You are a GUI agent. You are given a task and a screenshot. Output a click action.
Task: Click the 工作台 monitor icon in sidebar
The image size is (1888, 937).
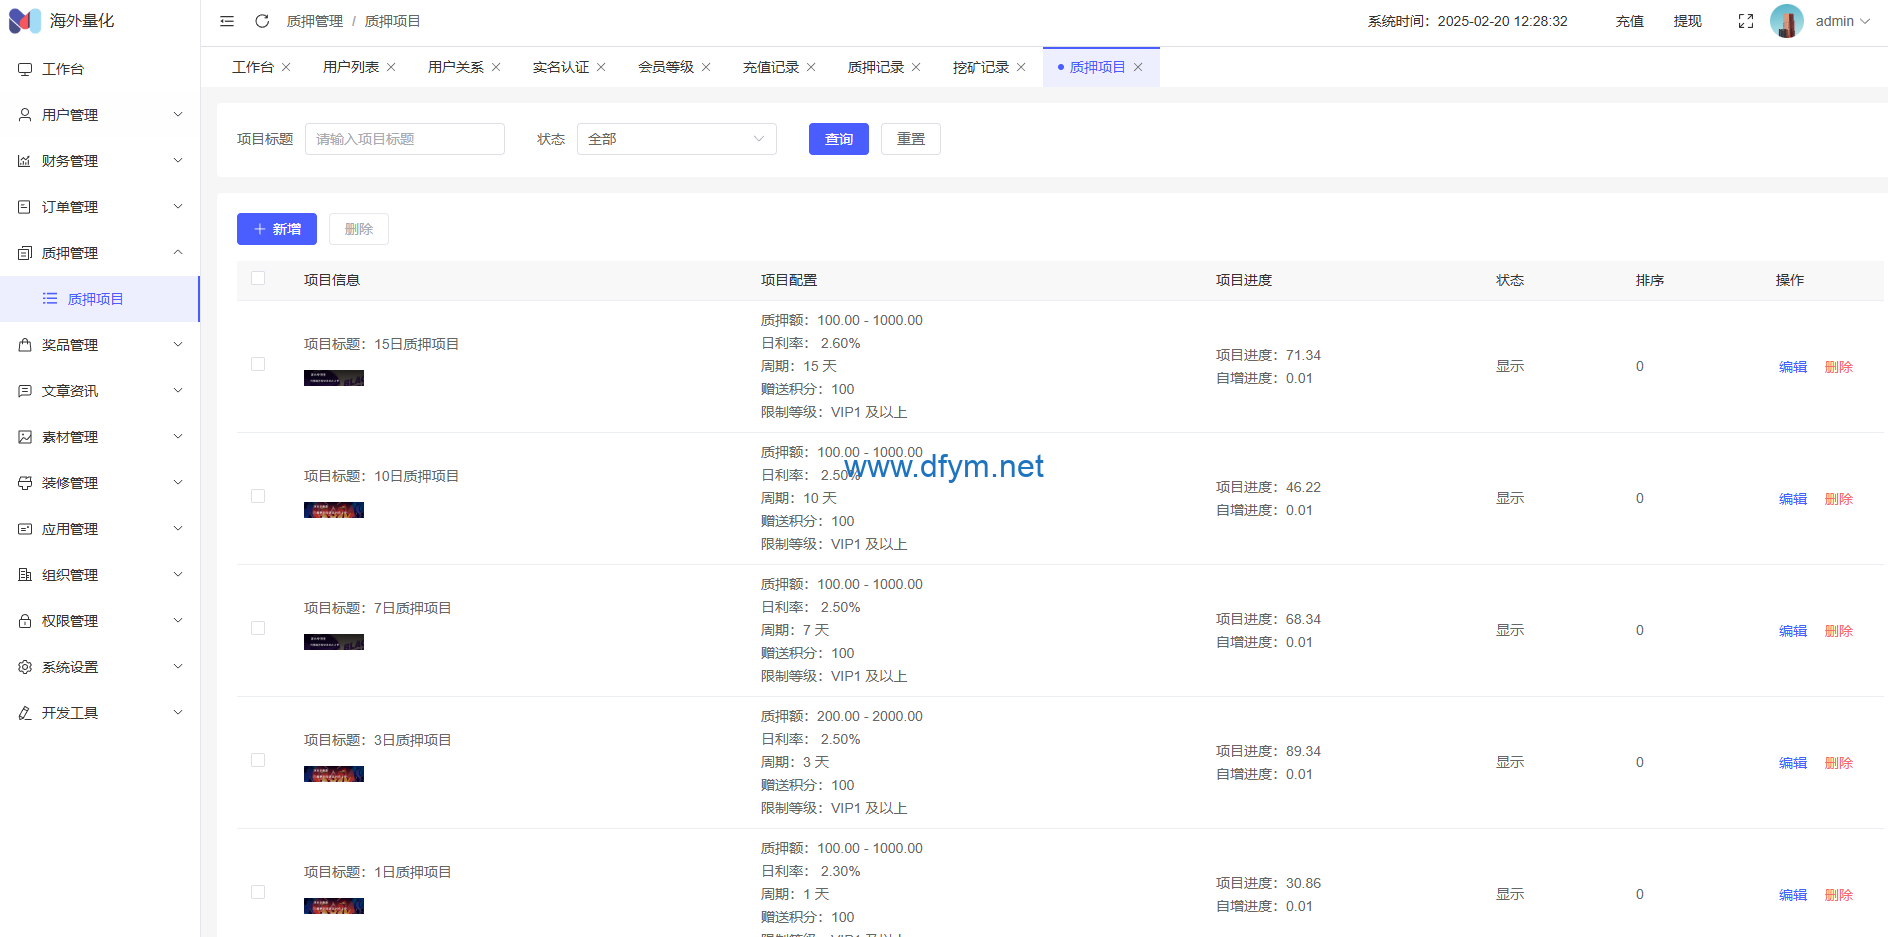coord(25,69)
